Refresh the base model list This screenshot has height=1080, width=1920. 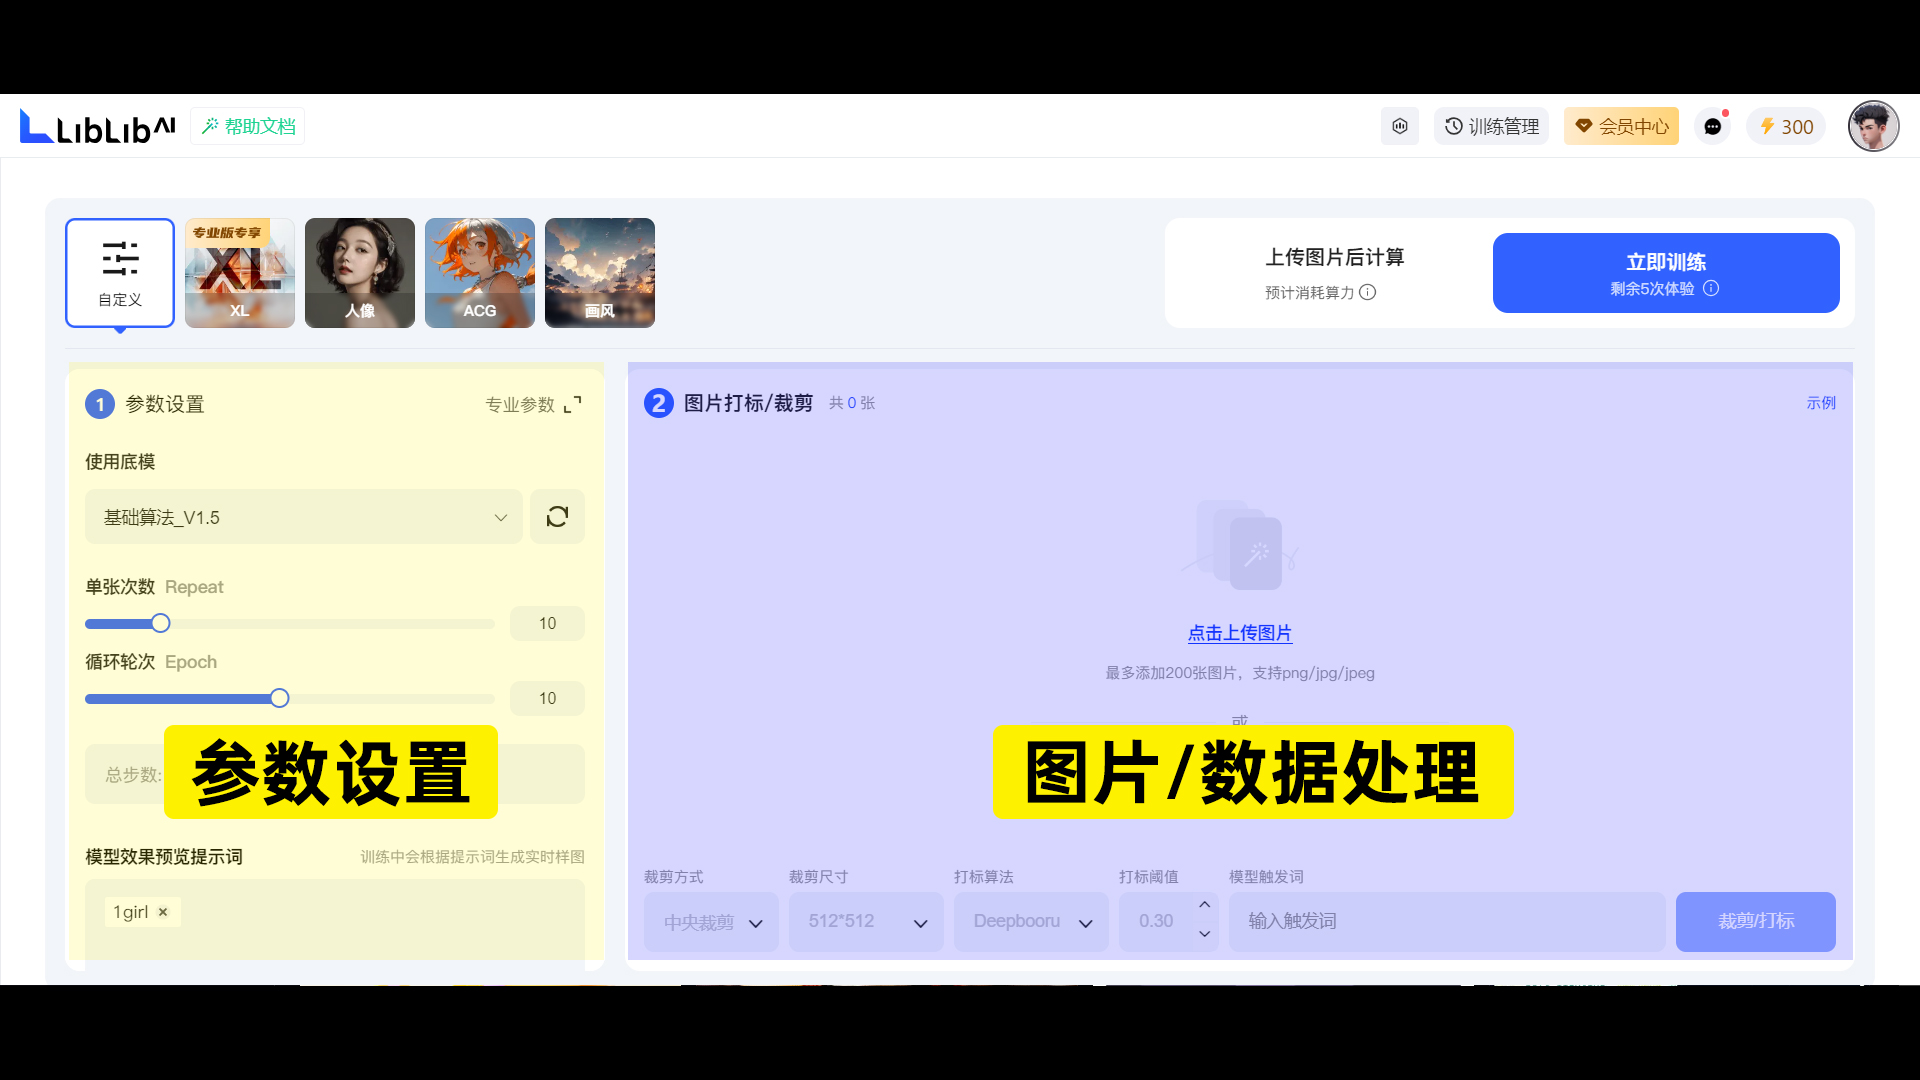[x=557, y=517]
